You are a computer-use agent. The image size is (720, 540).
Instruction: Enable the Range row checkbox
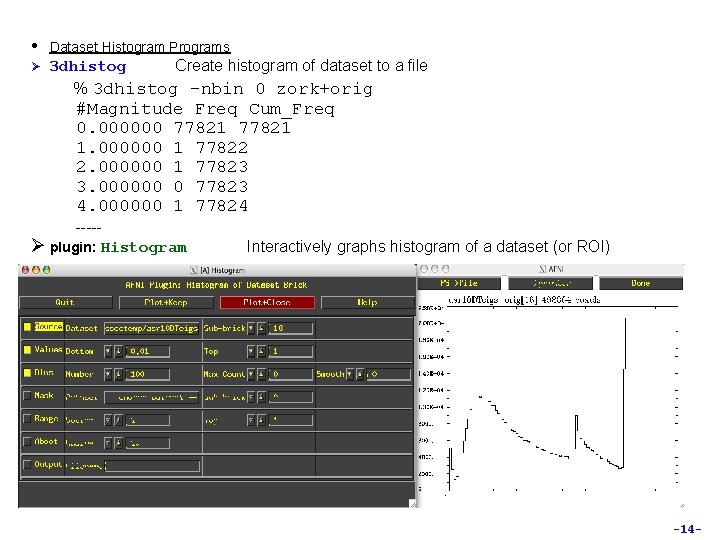click(x=27, y=418)
